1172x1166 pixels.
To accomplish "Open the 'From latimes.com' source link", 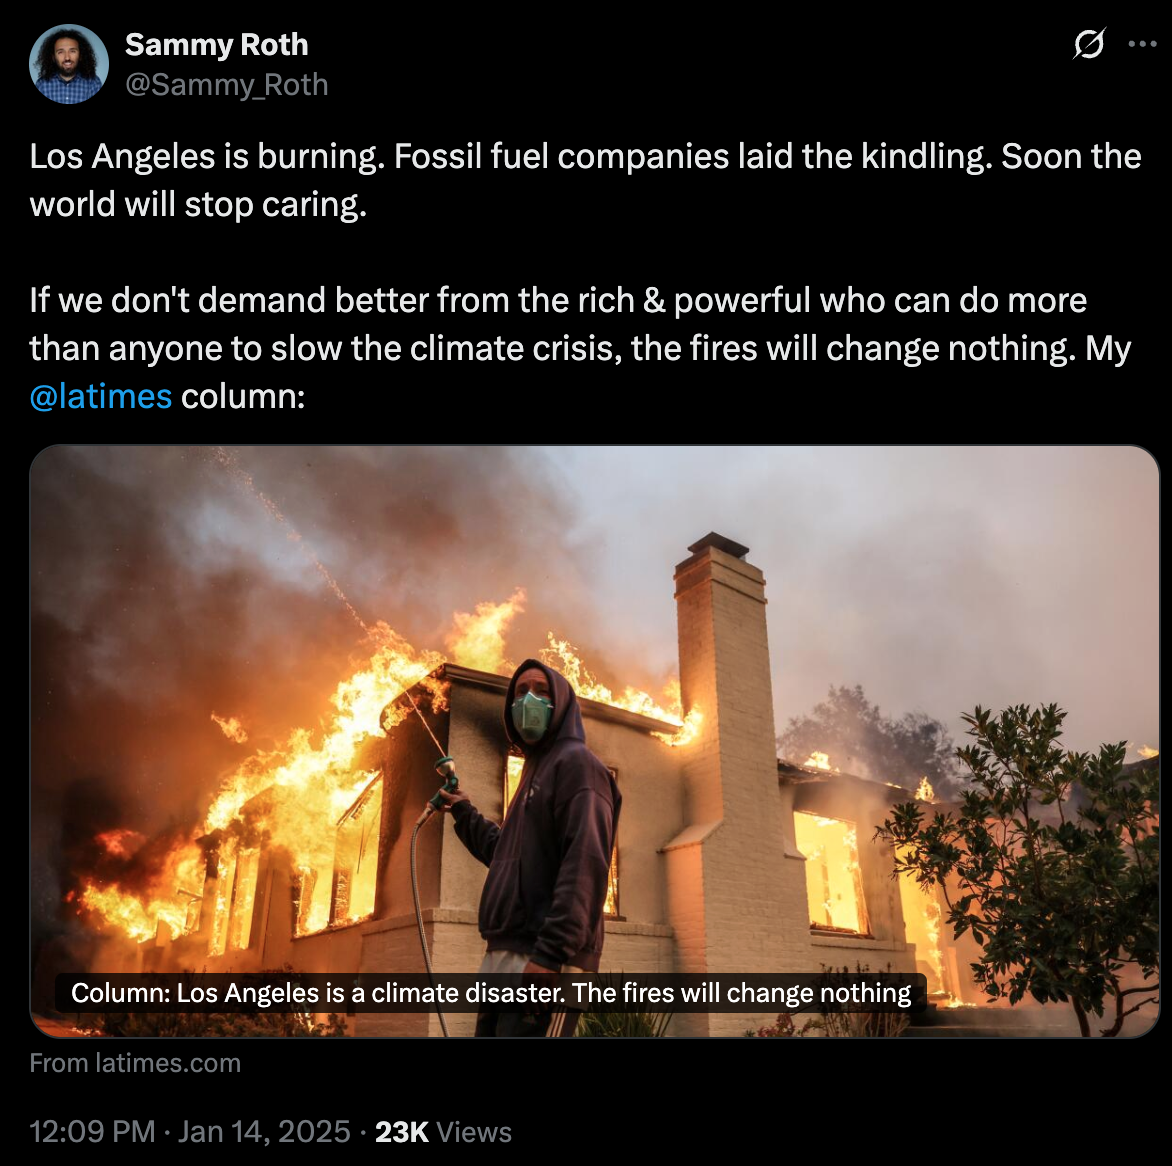I will pos(135,1063).
